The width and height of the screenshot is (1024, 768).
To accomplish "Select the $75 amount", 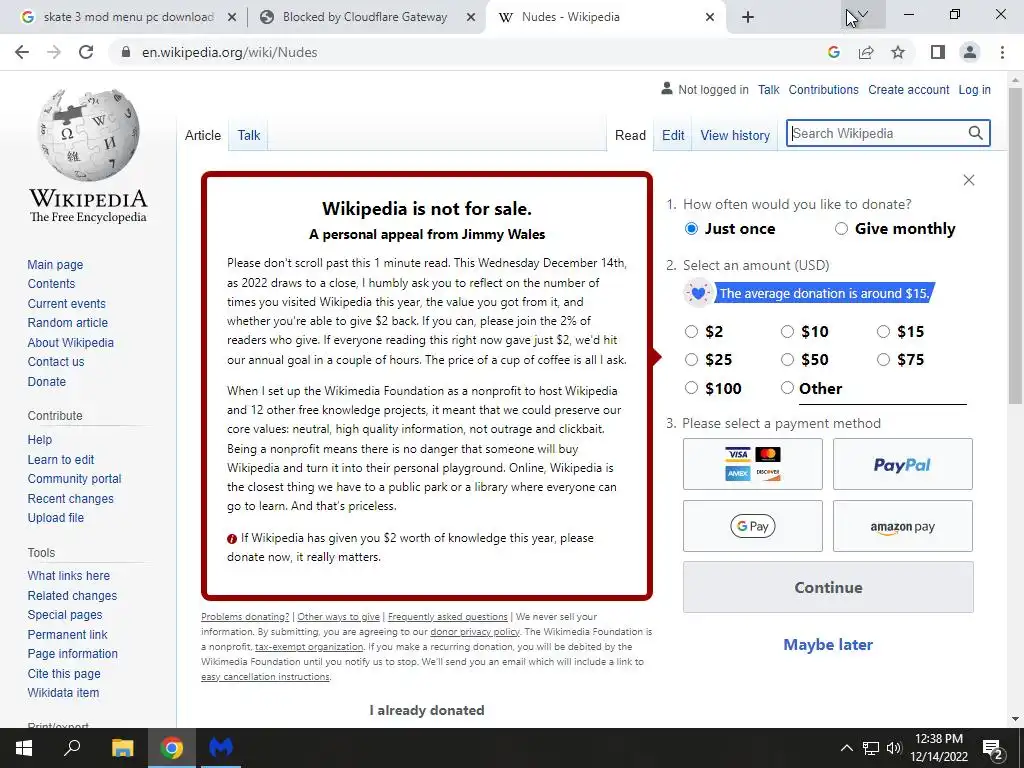I will [883, 360].
